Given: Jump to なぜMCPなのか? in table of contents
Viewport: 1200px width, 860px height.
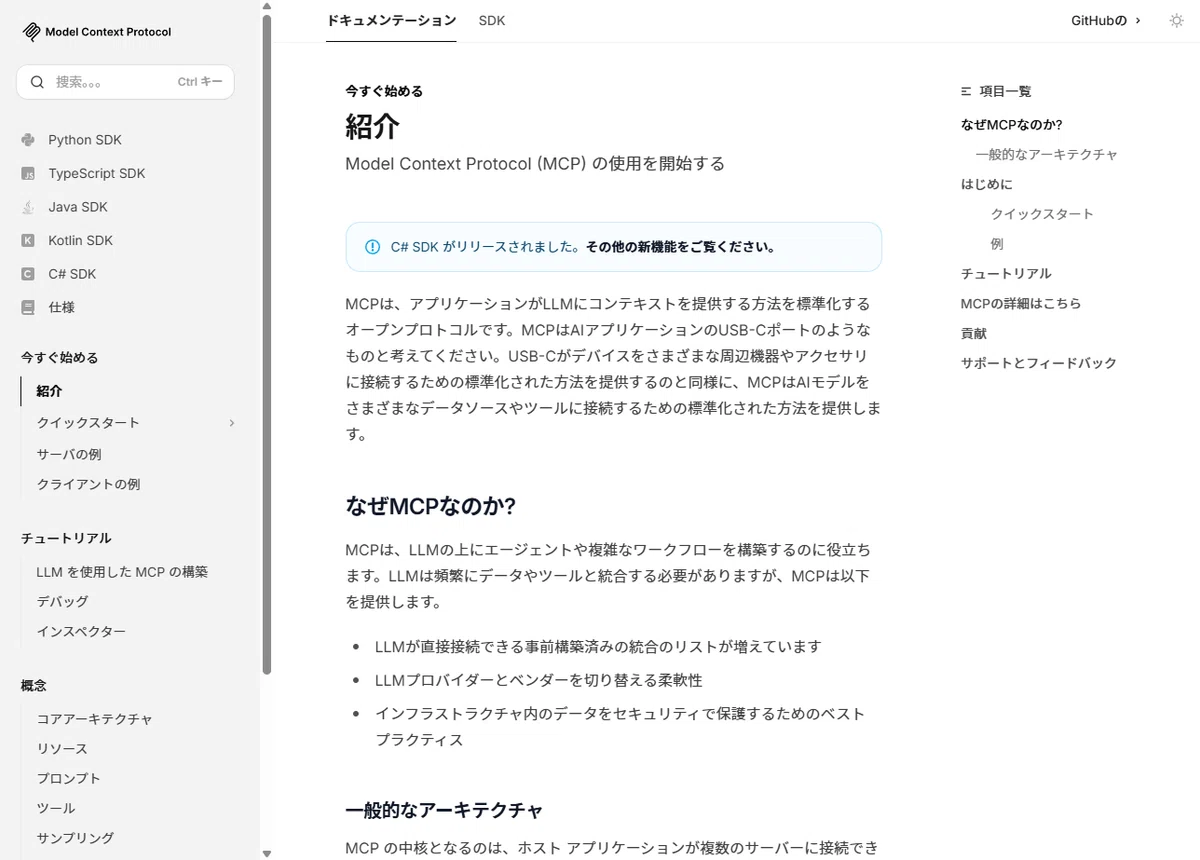Looking at the screenshot, I should click(1011, 125).
